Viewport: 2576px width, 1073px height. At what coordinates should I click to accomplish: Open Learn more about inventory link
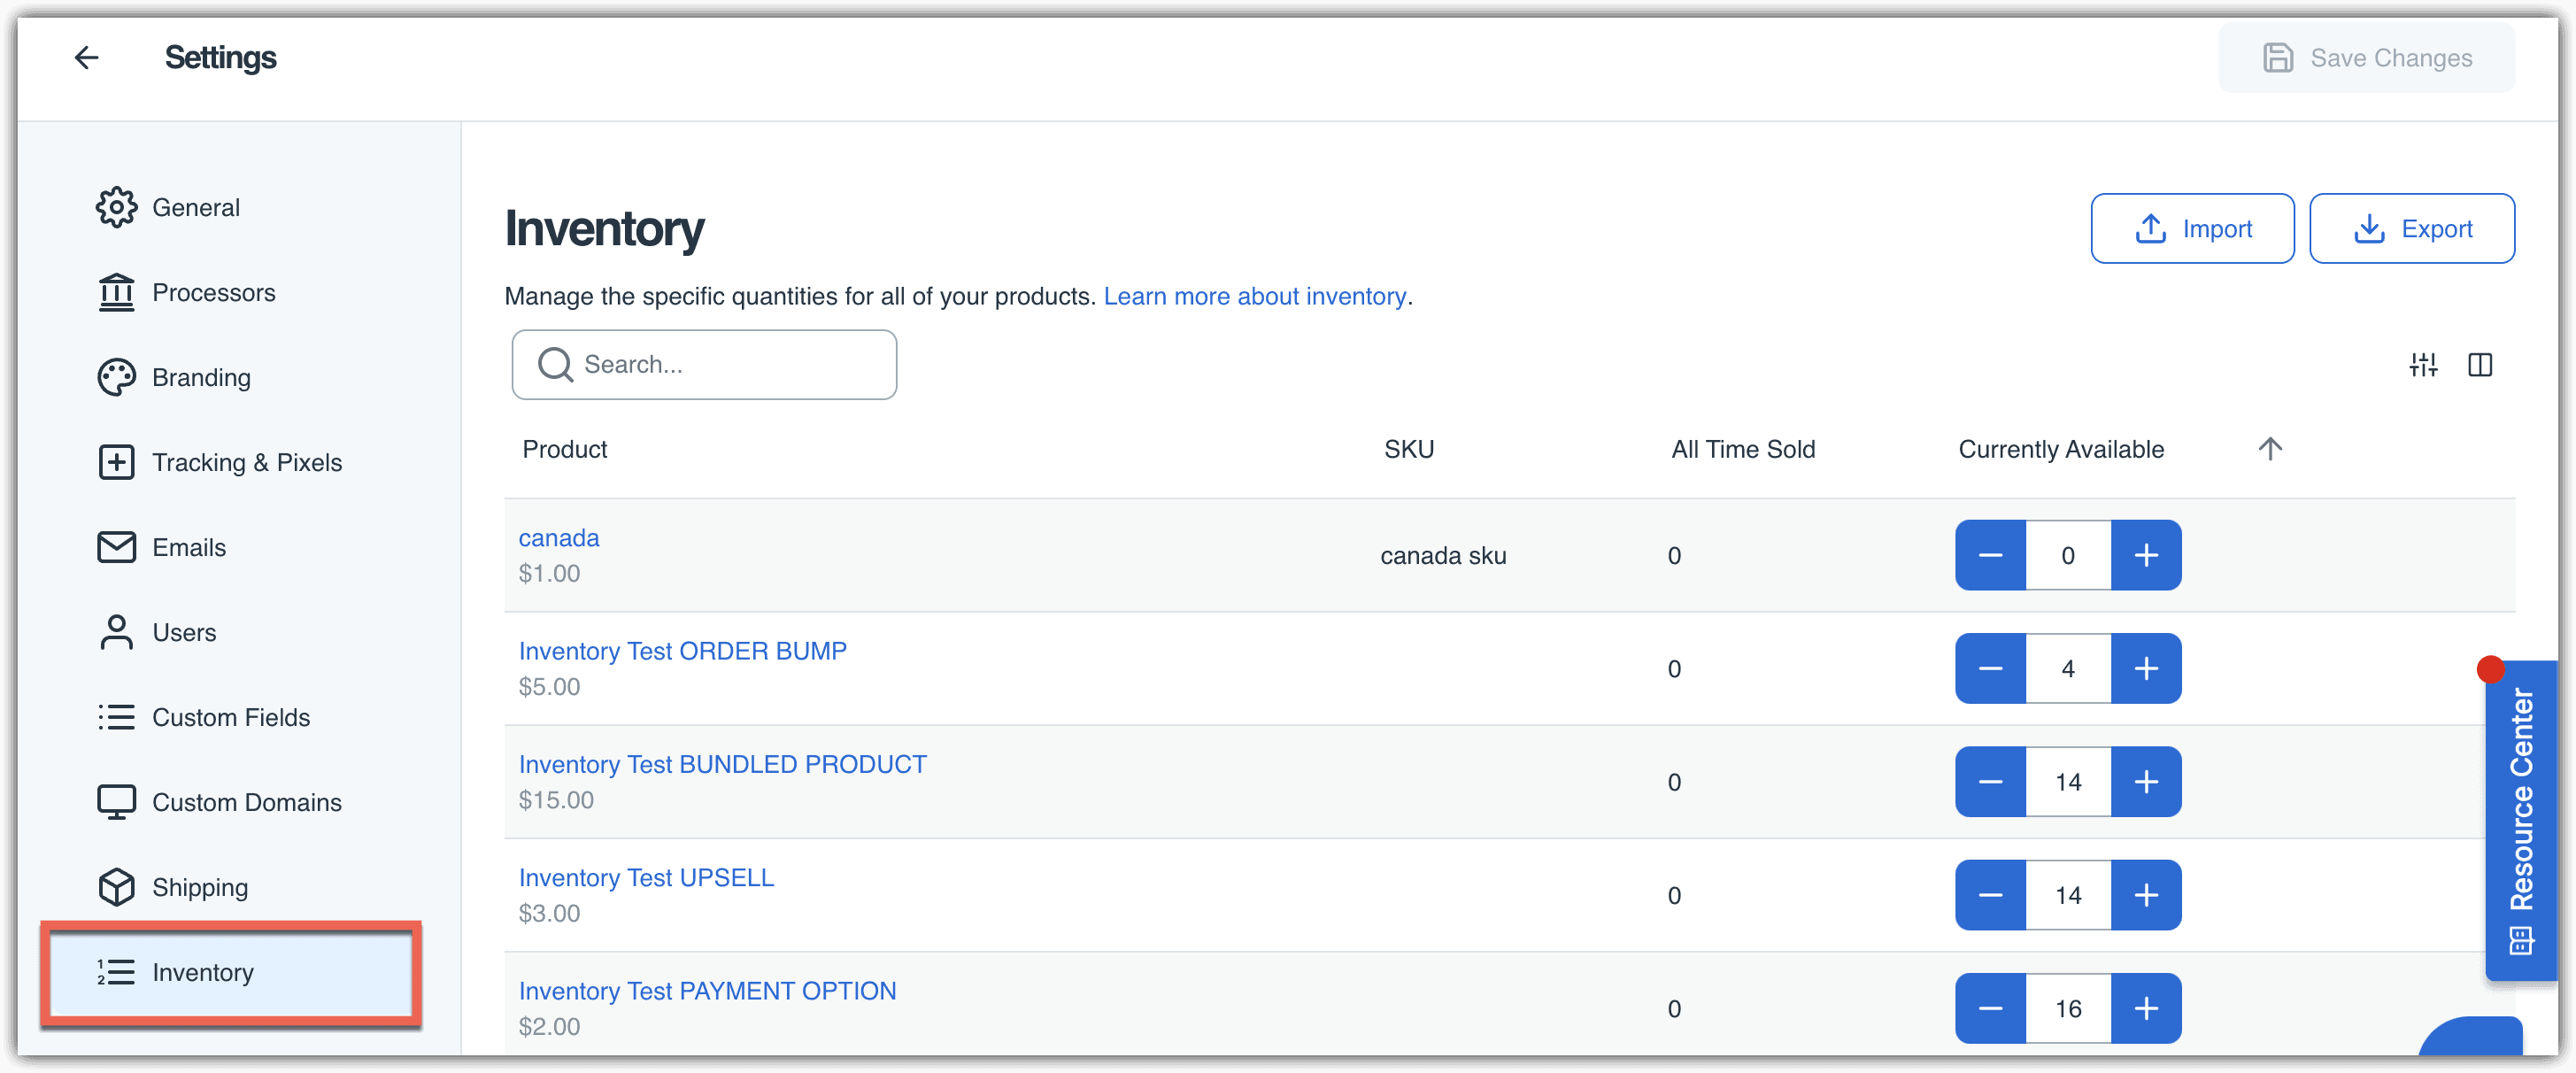coord(1254,296)
